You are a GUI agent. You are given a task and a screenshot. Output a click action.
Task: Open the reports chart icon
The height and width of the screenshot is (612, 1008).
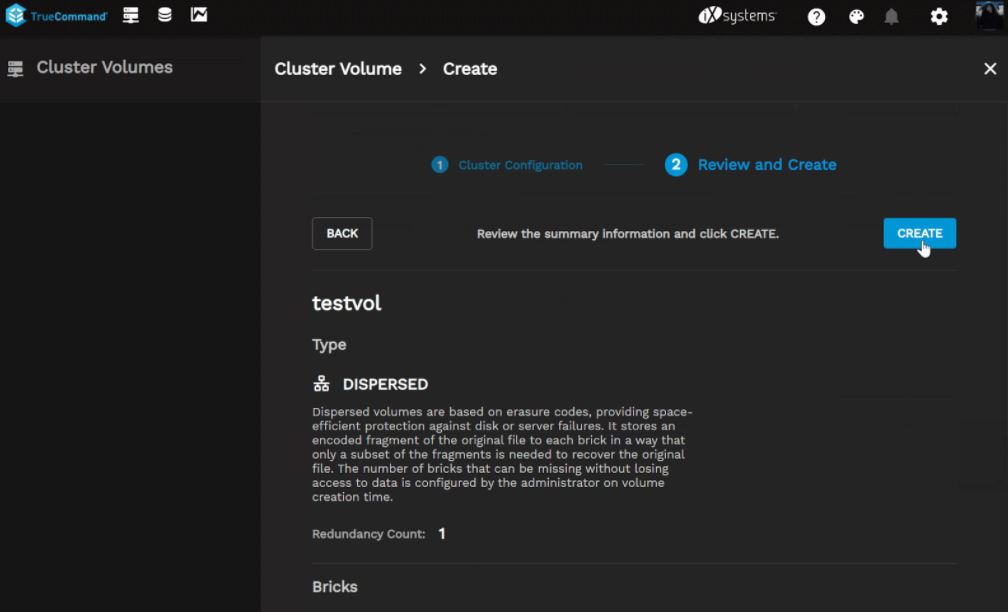(199, 15)
